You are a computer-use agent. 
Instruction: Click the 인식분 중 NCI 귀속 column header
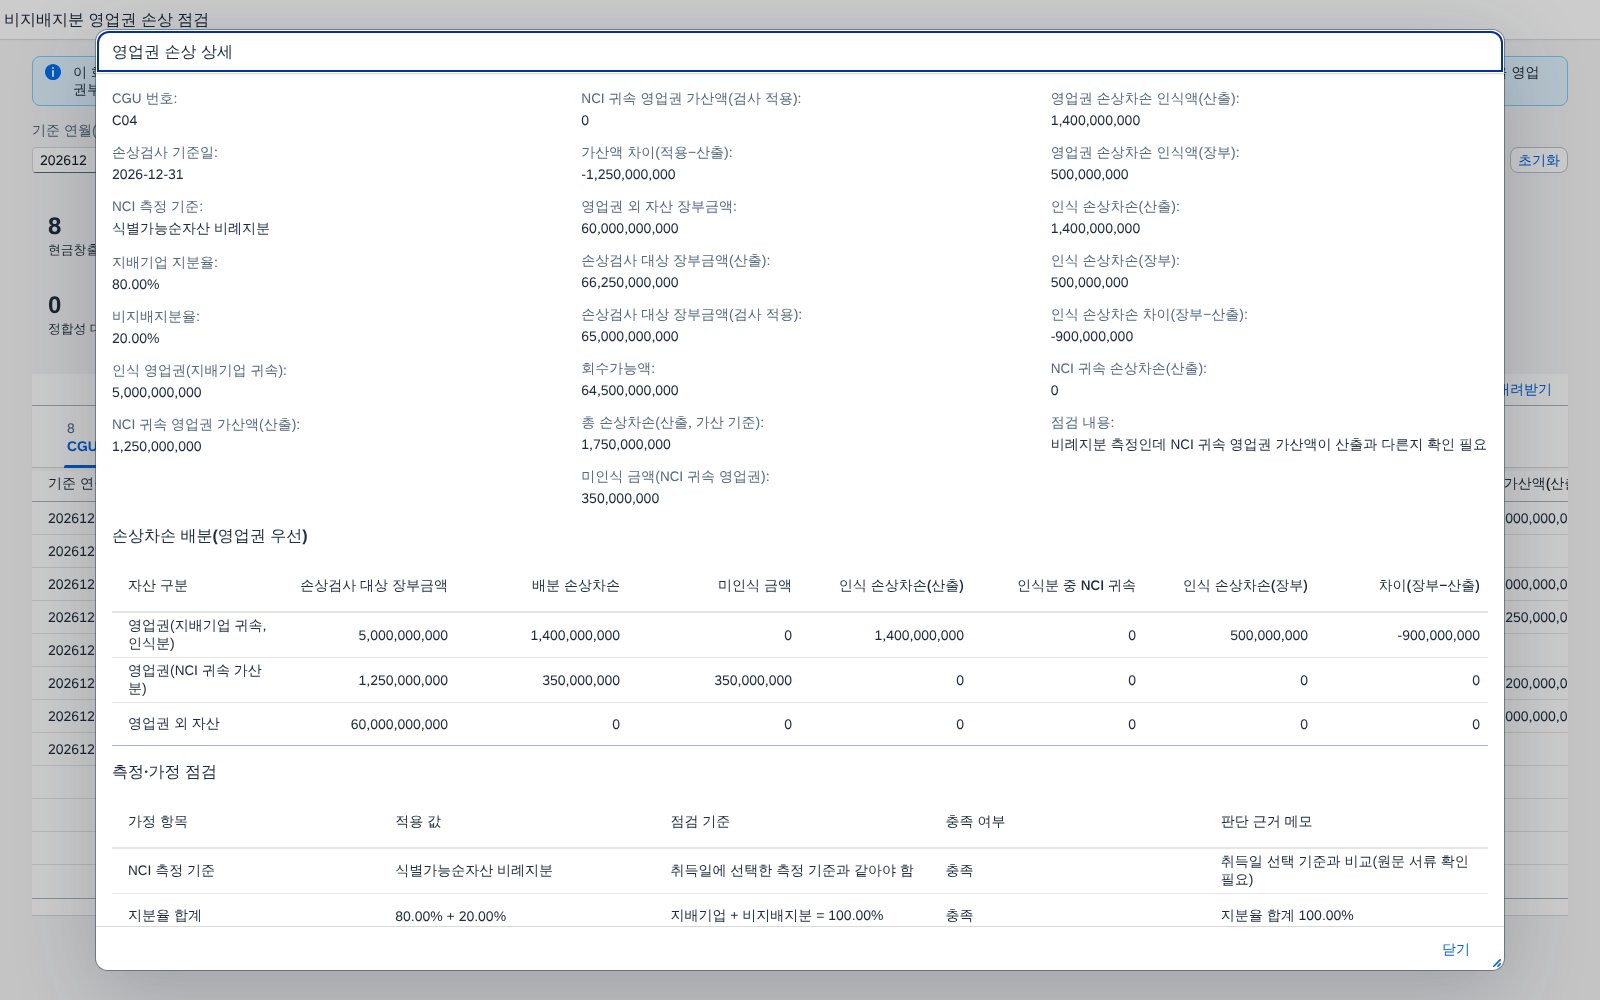(1076, 585)
